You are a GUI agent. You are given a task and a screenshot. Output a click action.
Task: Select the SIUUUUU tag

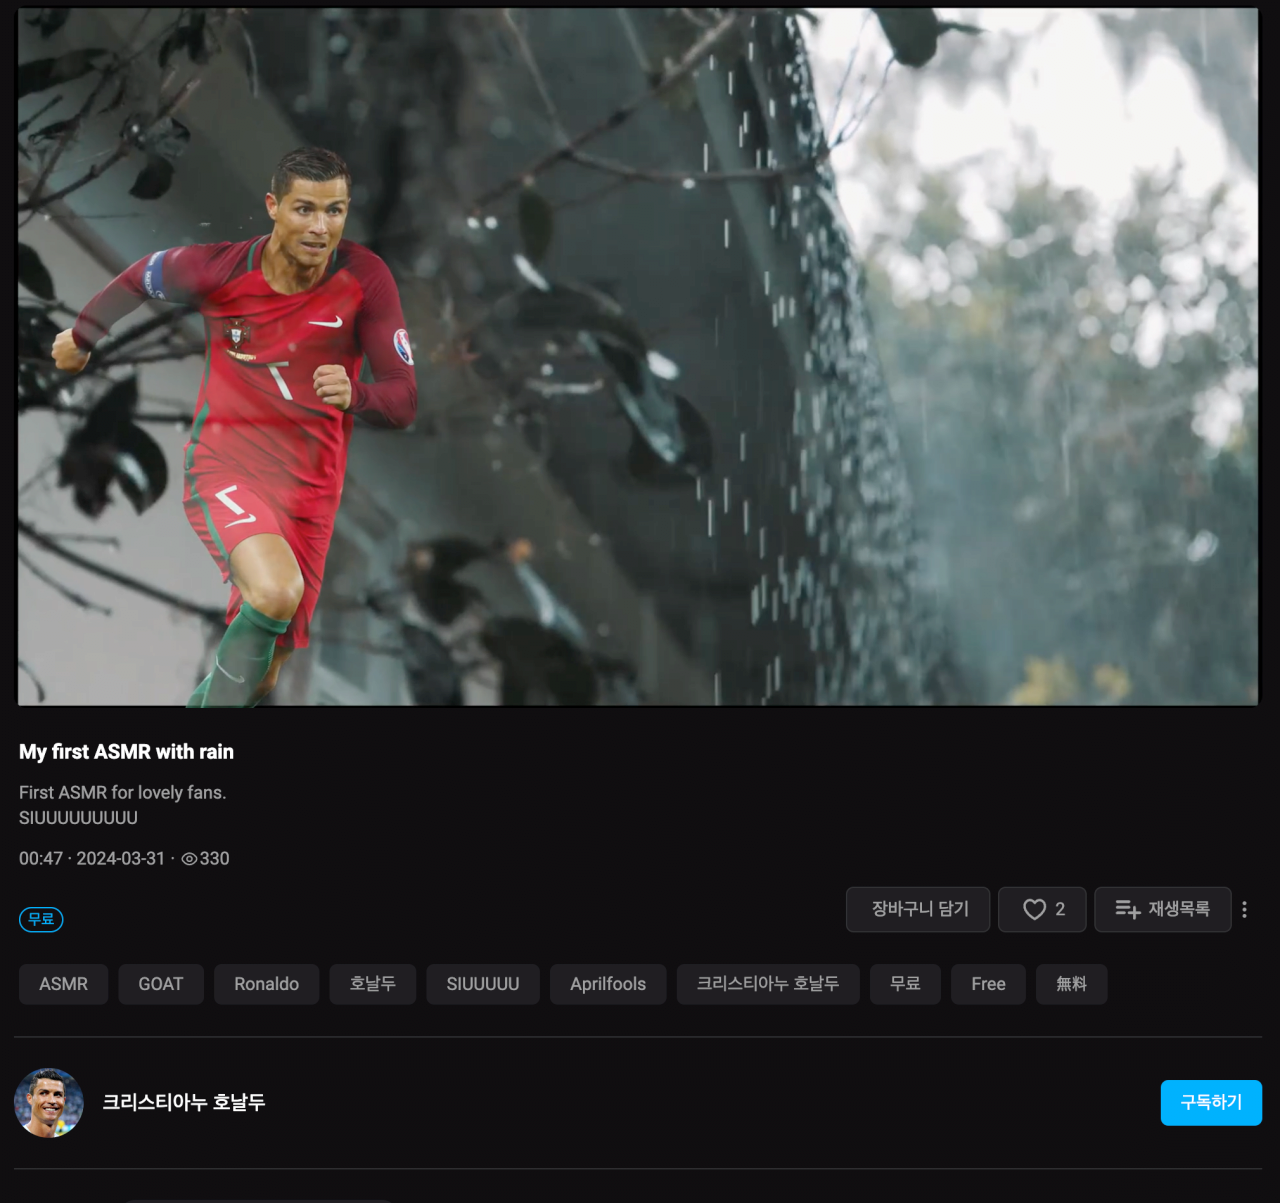click(x=483, y=984)
